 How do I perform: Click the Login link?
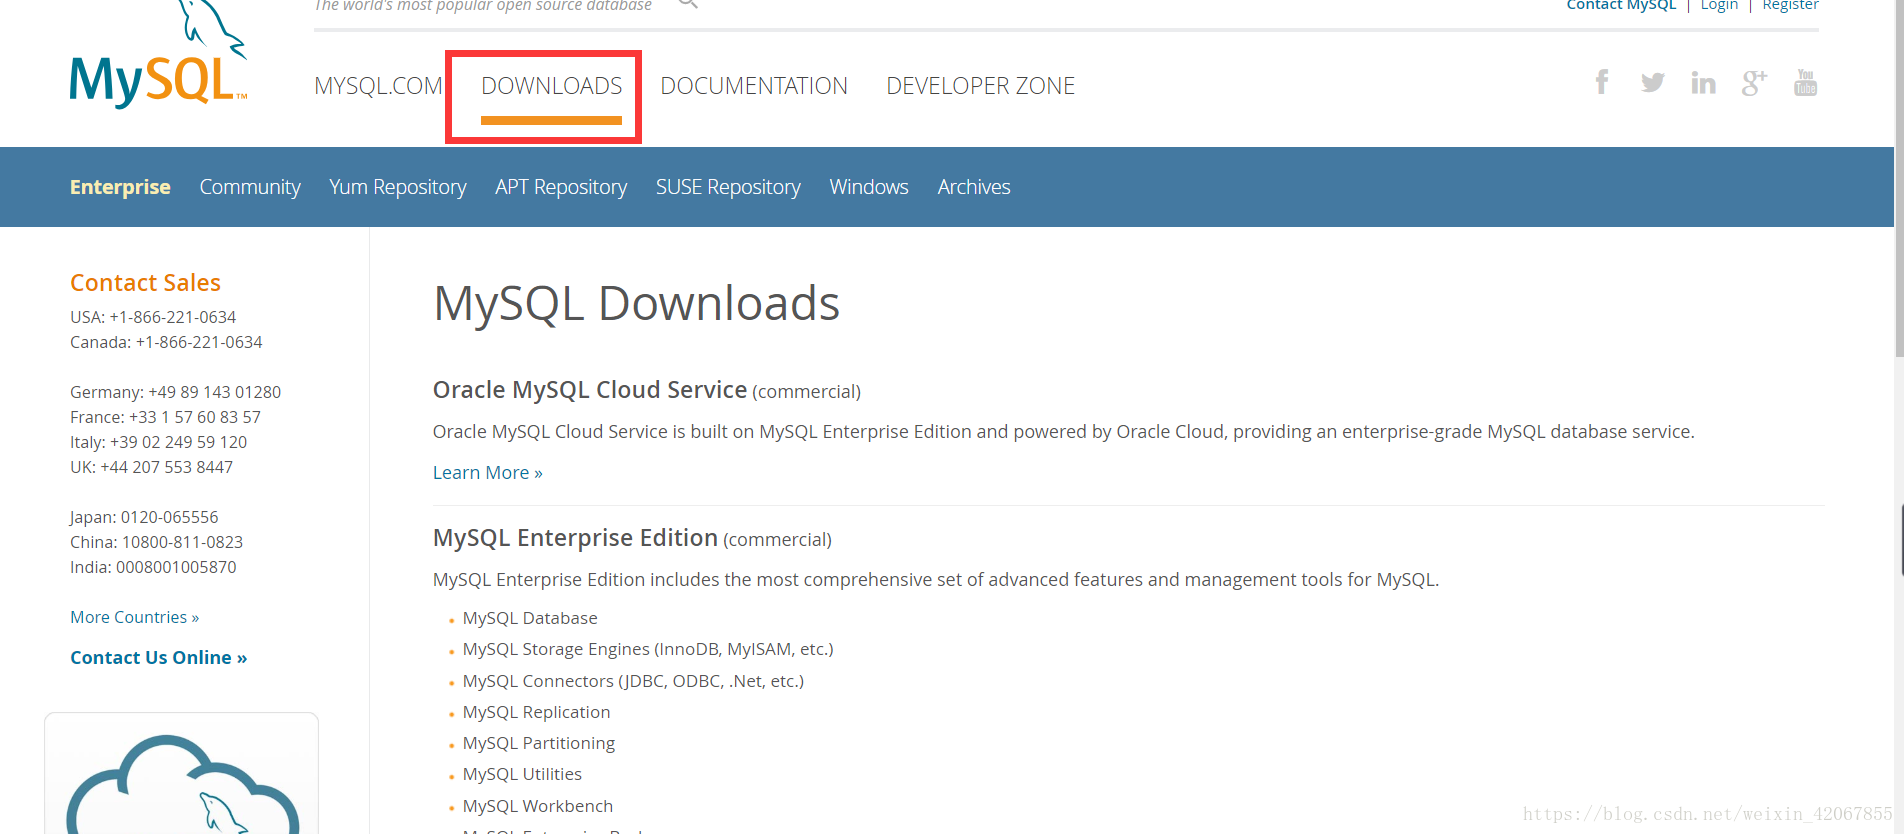point(1719,5)
